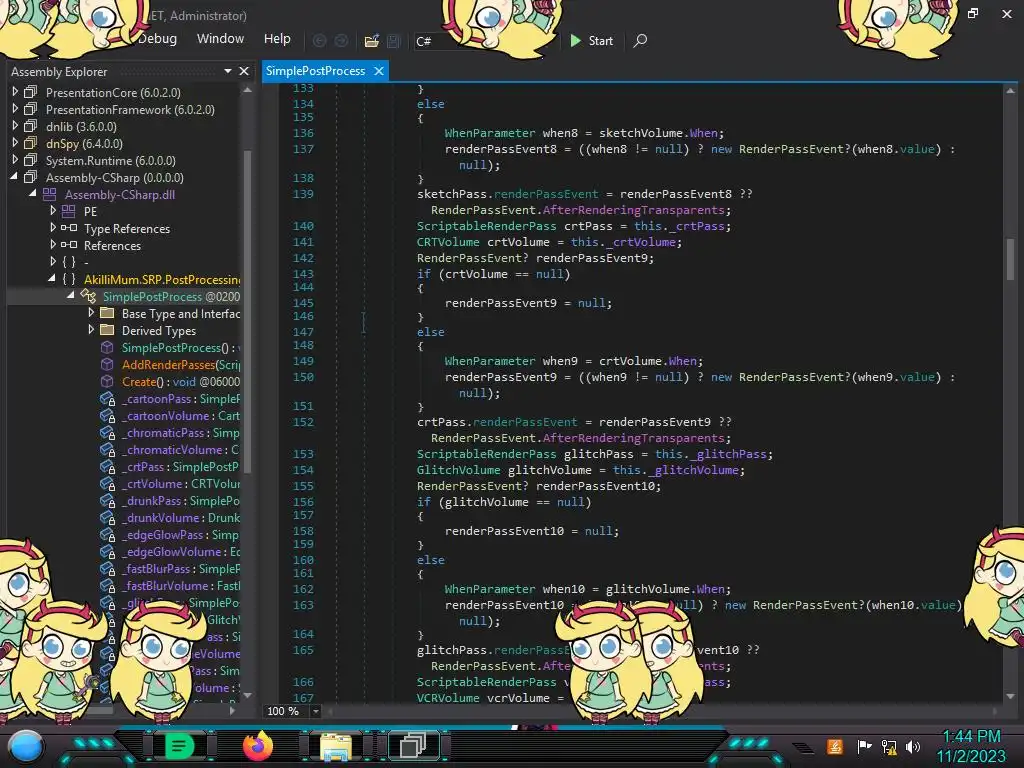The width and height of the screenshot is (1024, 768).
Task: Select AddRenderPasses method in tree
Action: [x=181, y=364]
